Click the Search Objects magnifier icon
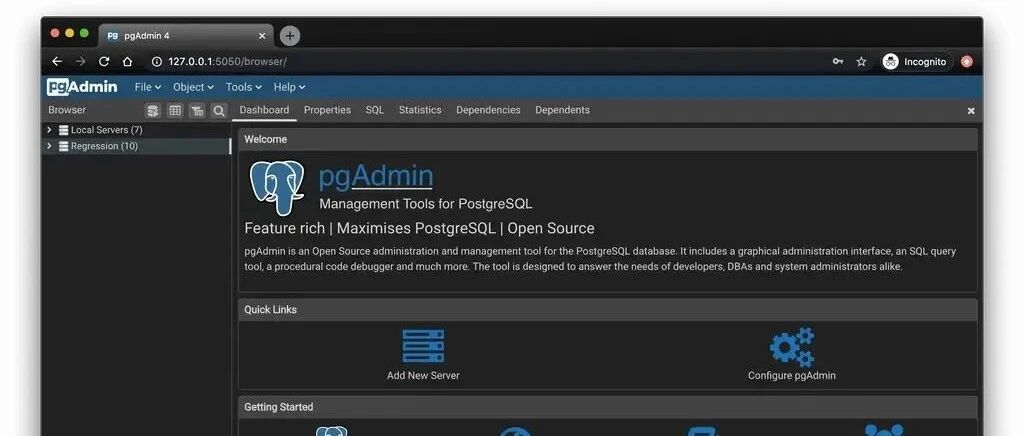The width and height of the screenshot is (1024, 436). (219, 110)
